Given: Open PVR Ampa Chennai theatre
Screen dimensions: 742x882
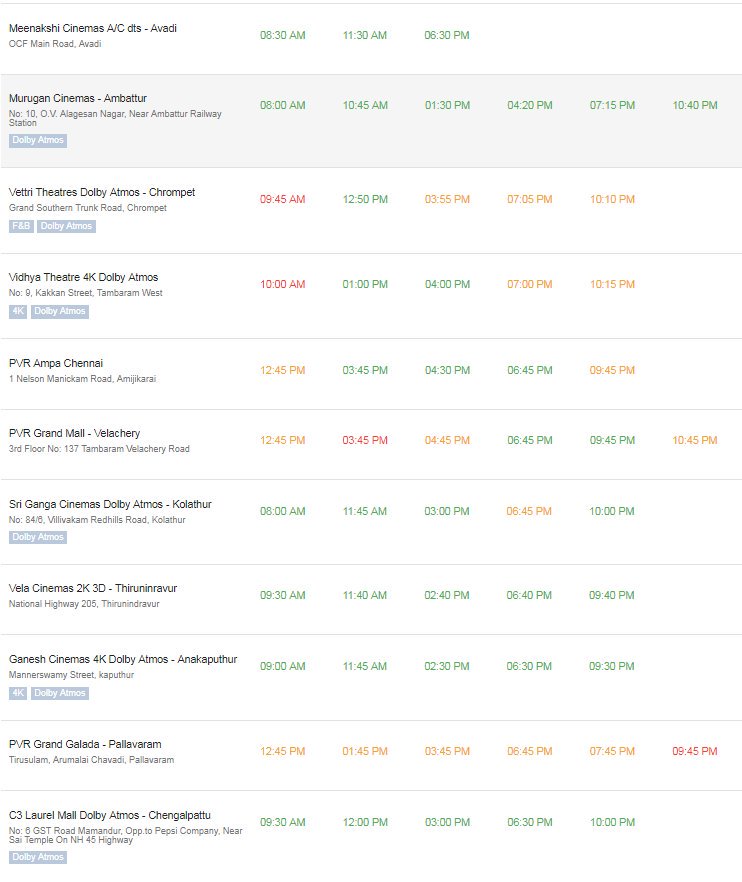Looking at the screenshot, I should 56,363.
